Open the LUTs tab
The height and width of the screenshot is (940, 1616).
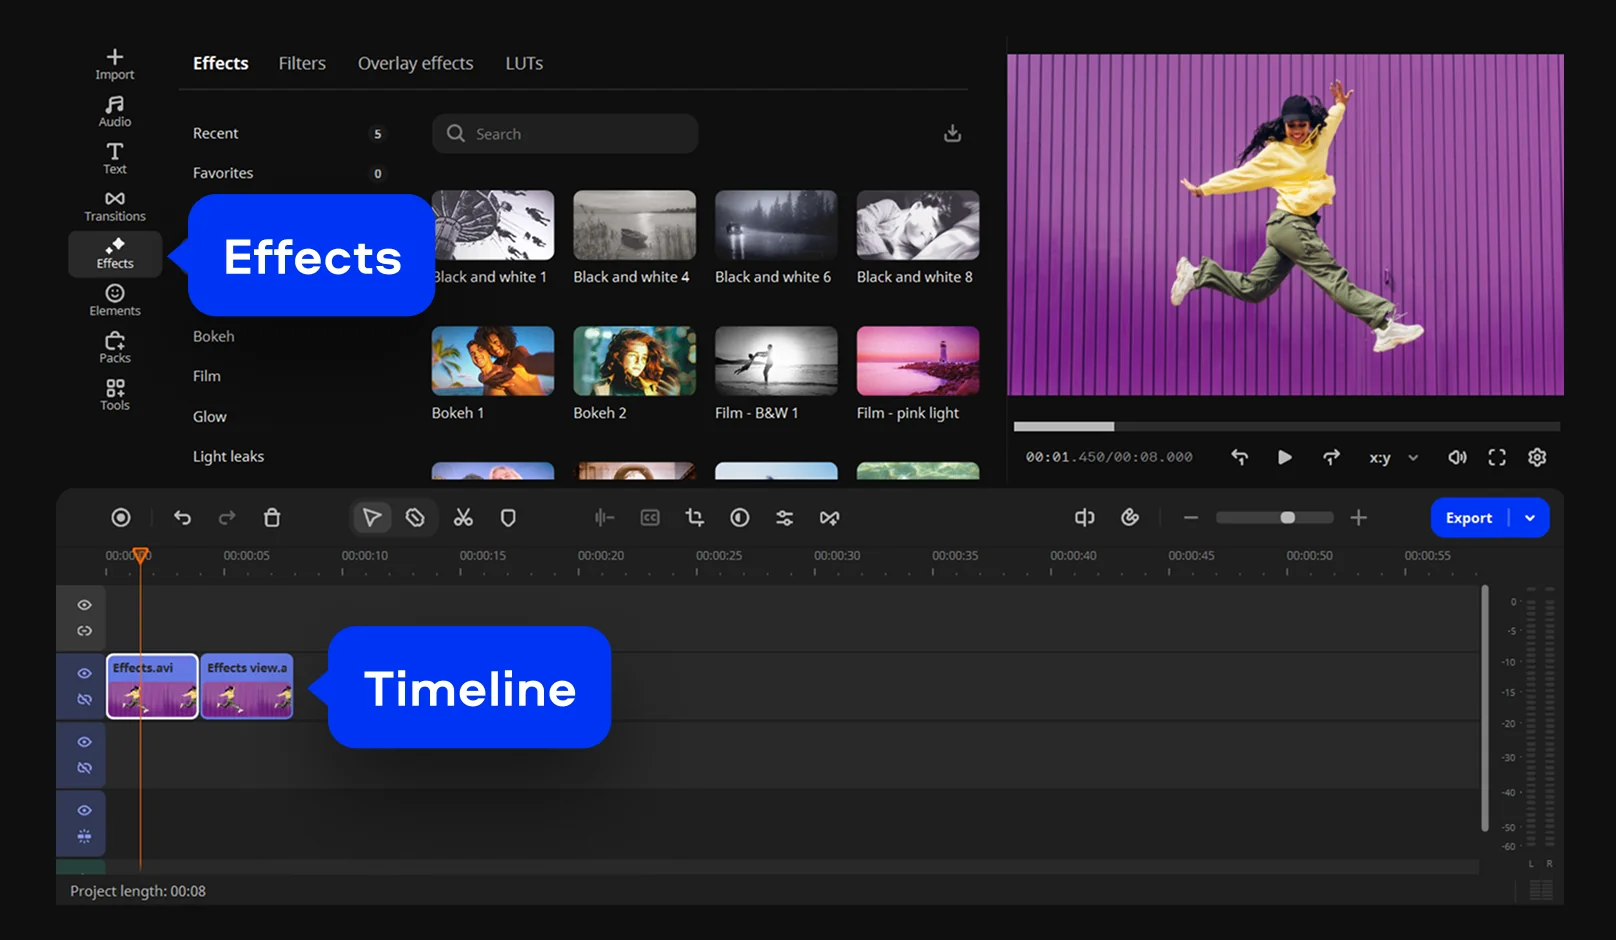pyautogui.click(x=524, y=63)
